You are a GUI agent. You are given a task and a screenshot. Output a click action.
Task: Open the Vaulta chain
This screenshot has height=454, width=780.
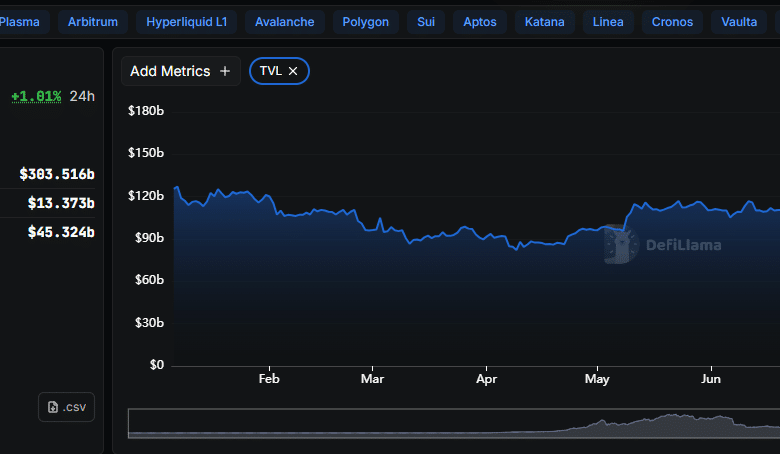pyautogui.click(x=739, y=21)
